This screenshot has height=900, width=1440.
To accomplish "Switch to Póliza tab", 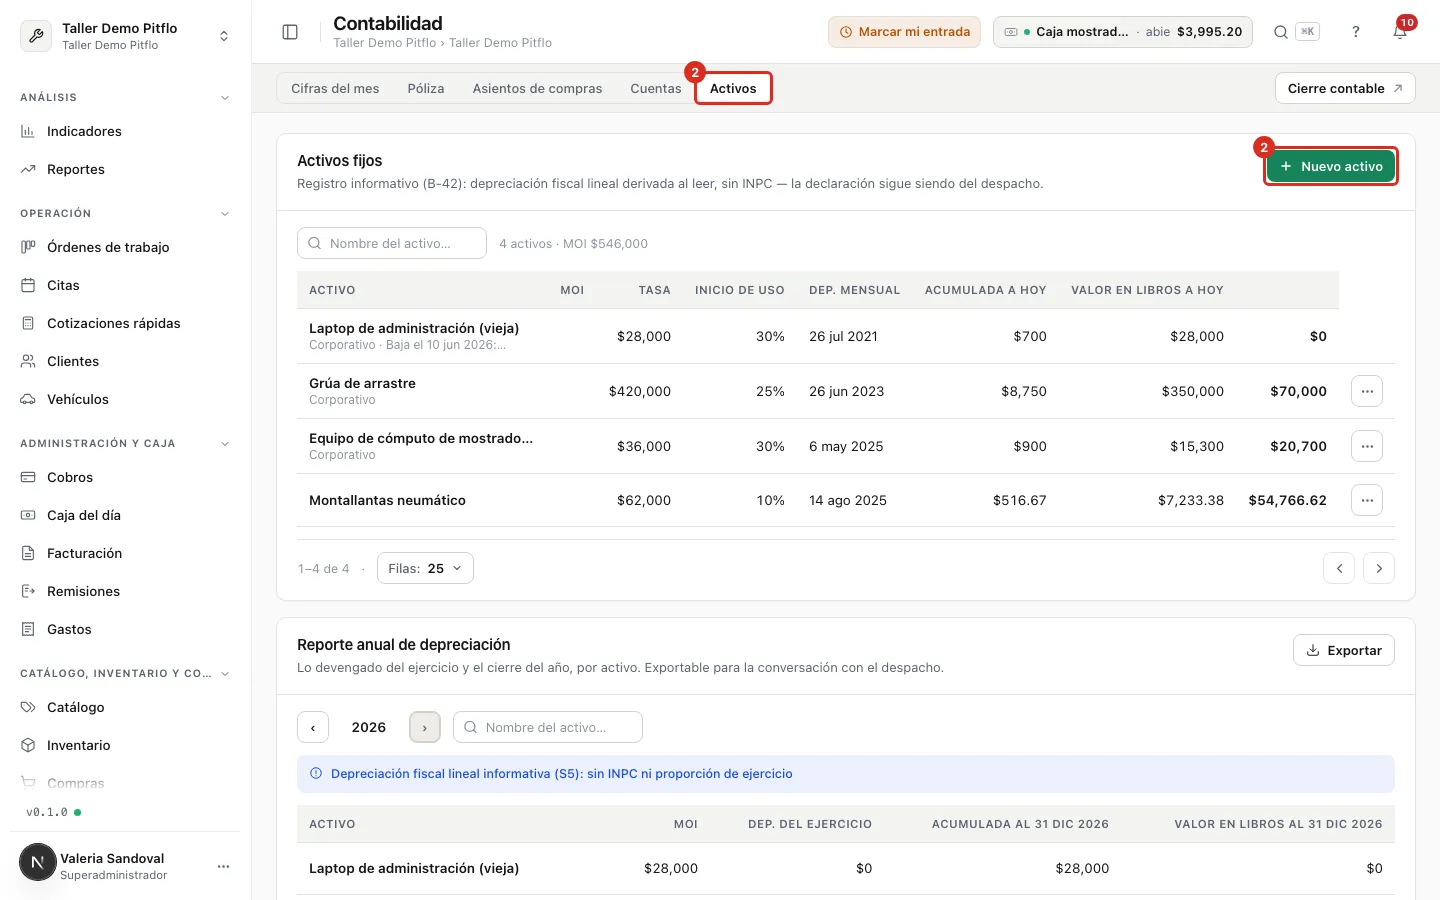I will point(426,88).
